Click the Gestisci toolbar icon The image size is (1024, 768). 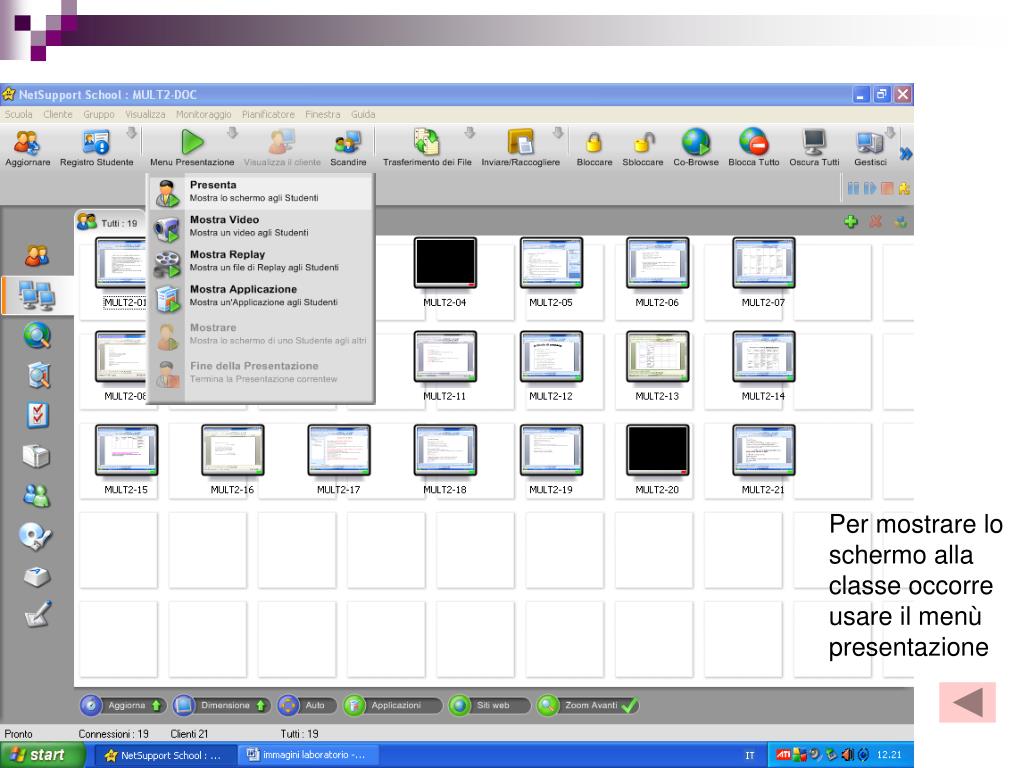(869, 142)
